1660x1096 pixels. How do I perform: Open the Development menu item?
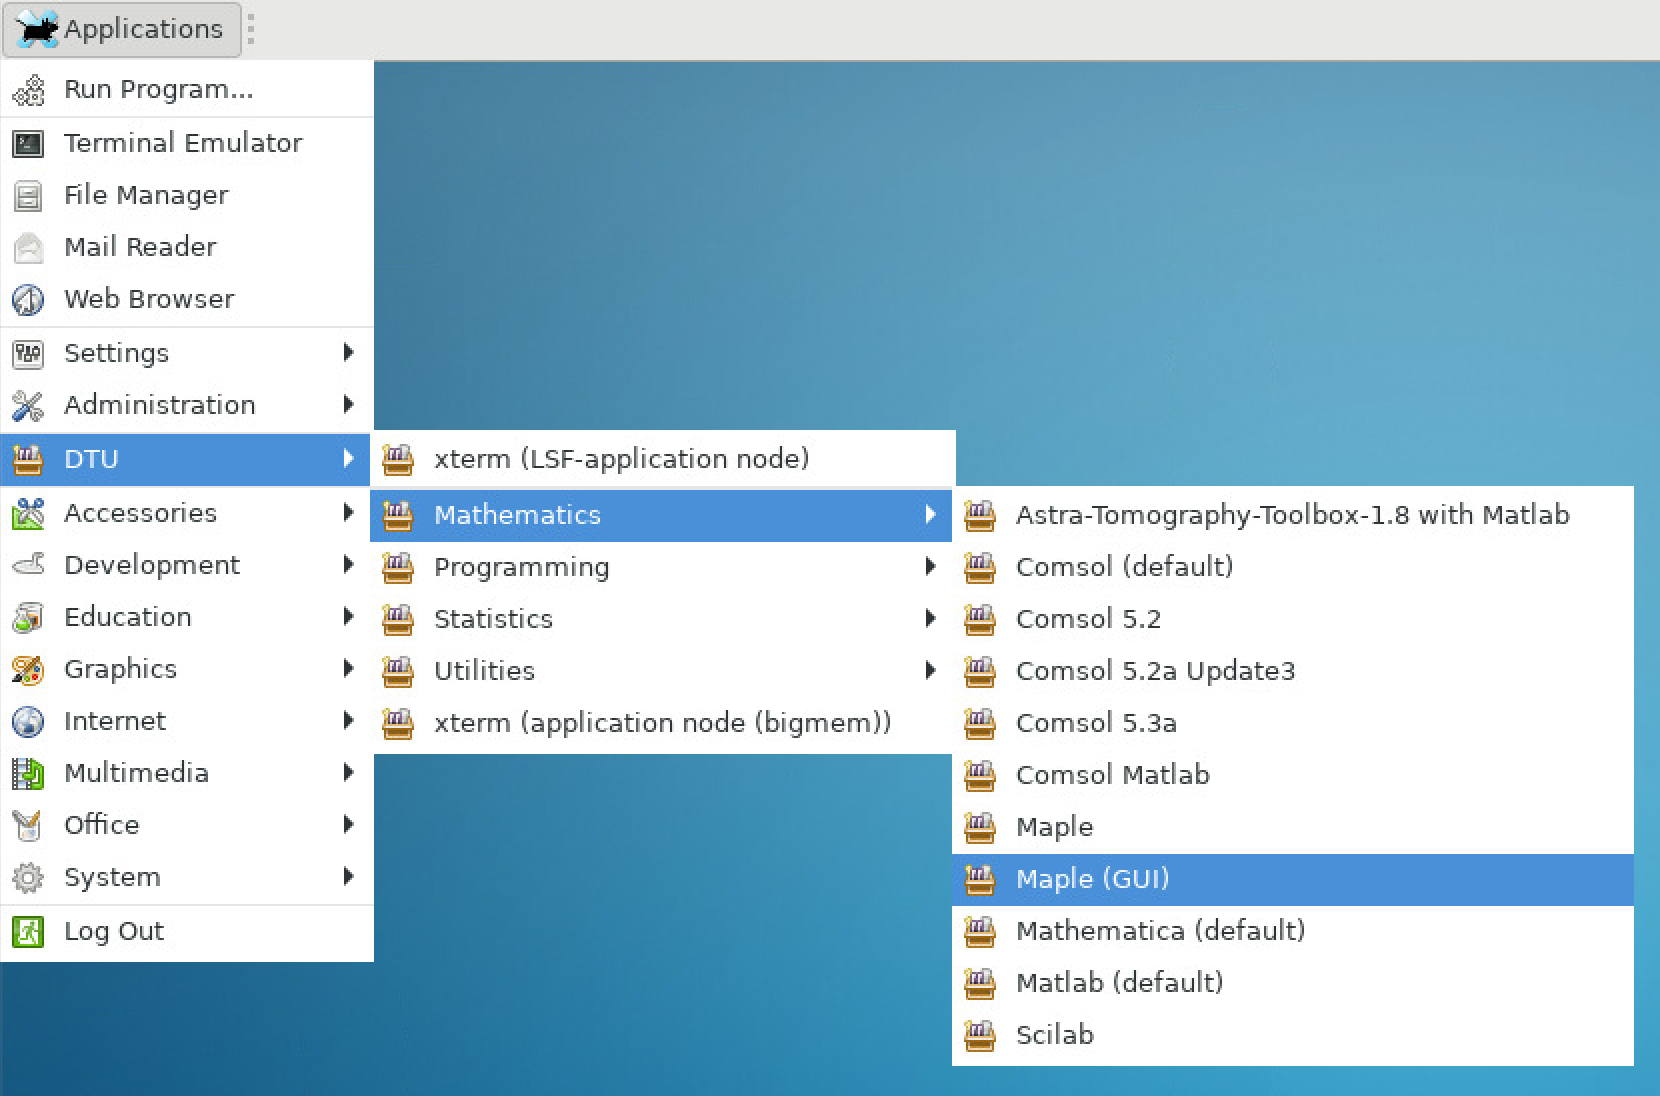[186, 565]
